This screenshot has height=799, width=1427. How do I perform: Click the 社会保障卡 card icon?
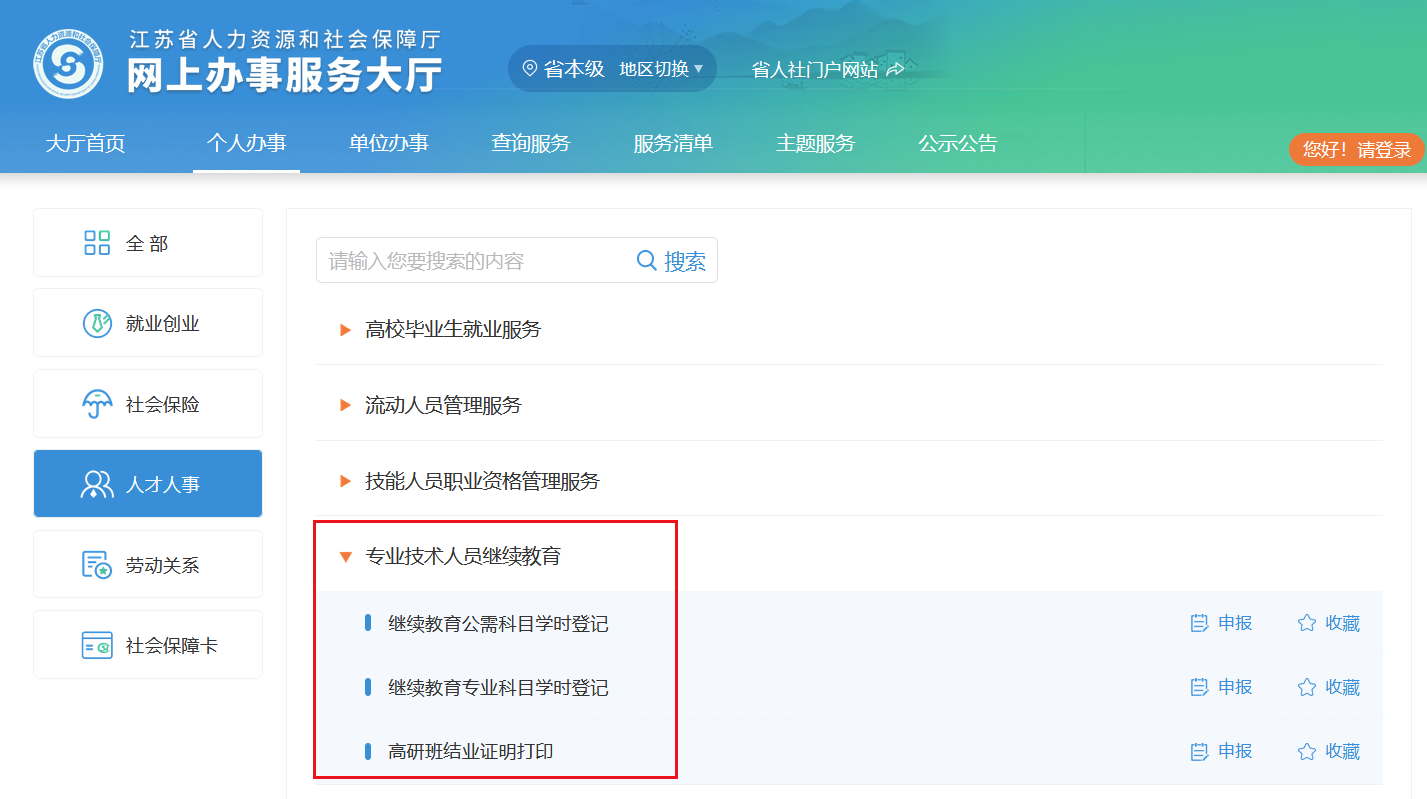point(96,644)
